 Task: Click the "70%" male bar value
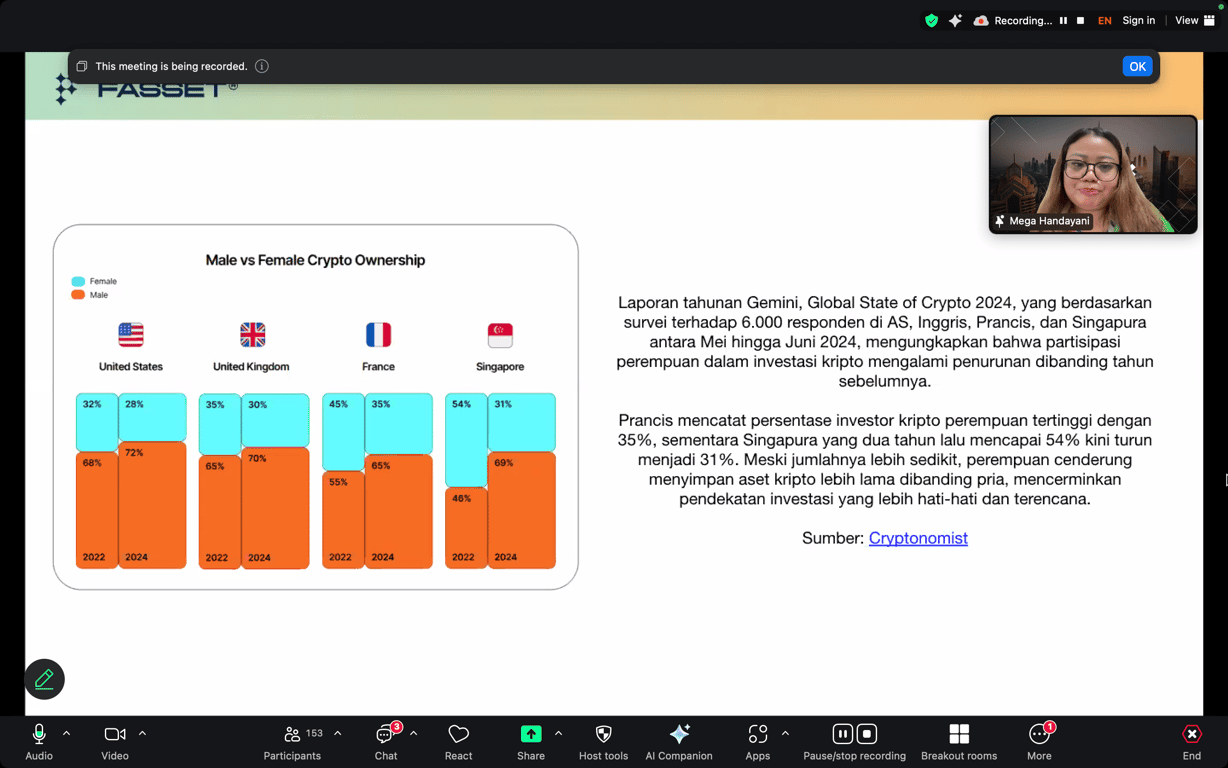tap(257, 459)
